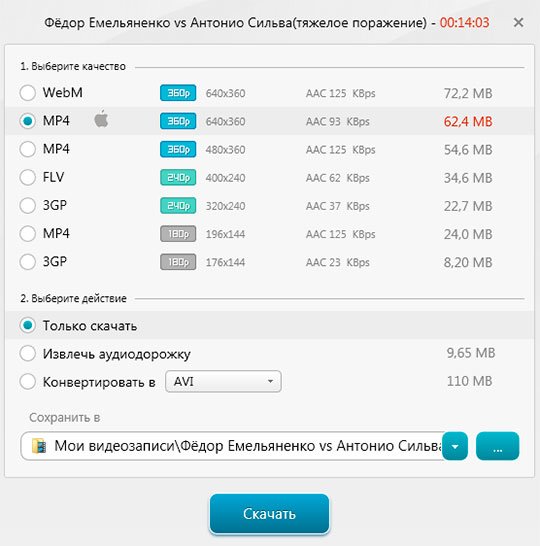
Task: Click the 240p quality badge for FLV
Action: pos(178,178)
